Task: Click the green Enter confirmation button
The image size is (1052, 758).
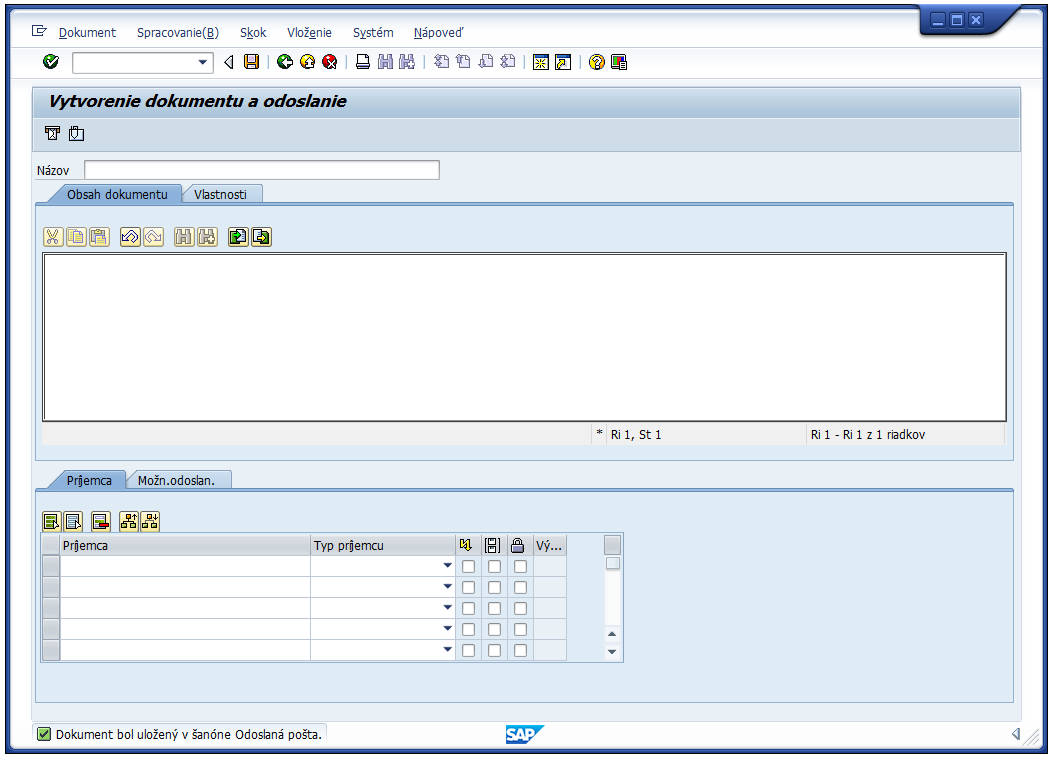Action: (x=50, y=61)
